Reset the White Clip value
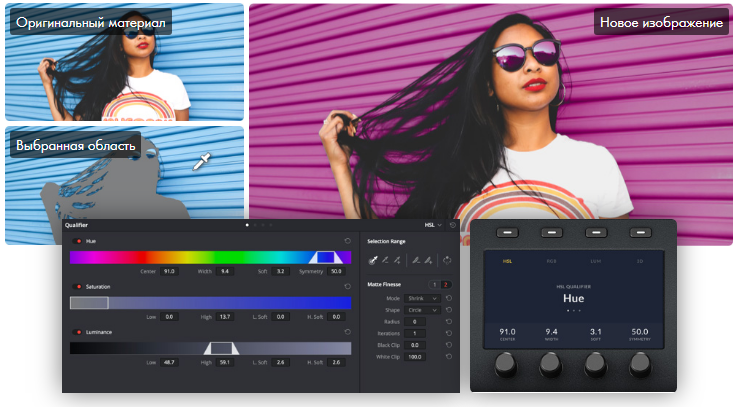Screen dimensions: 748x407 (x=449, y=356)
